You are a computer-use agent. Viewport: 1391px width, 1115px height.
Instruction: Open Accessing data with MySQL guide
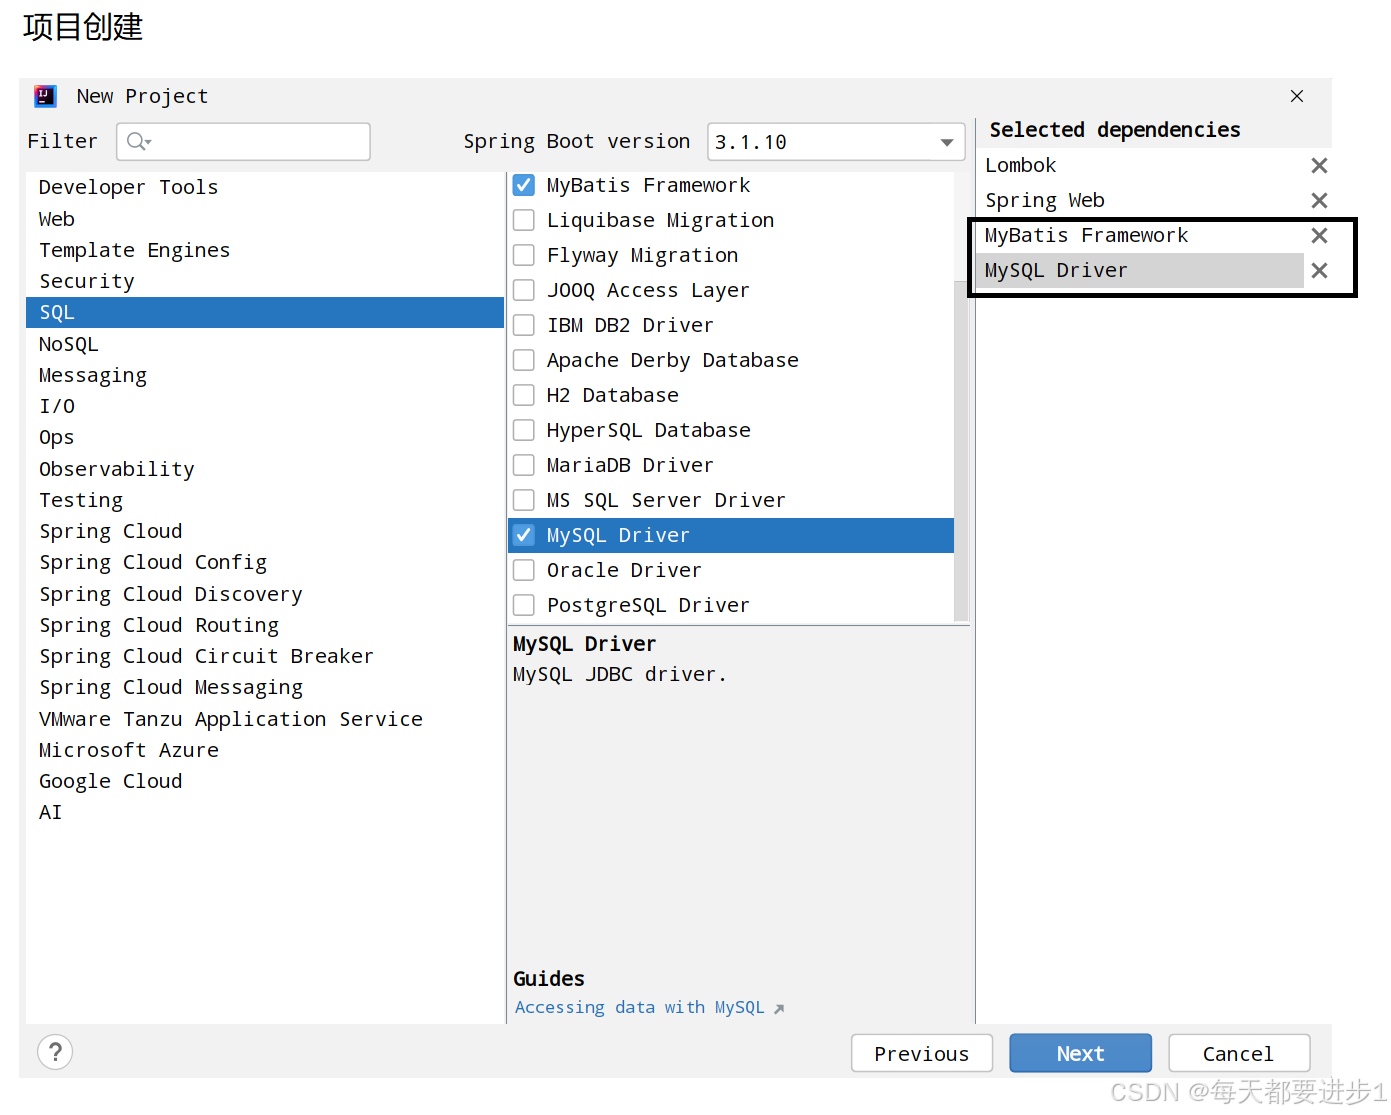(x=649, y=1008)
